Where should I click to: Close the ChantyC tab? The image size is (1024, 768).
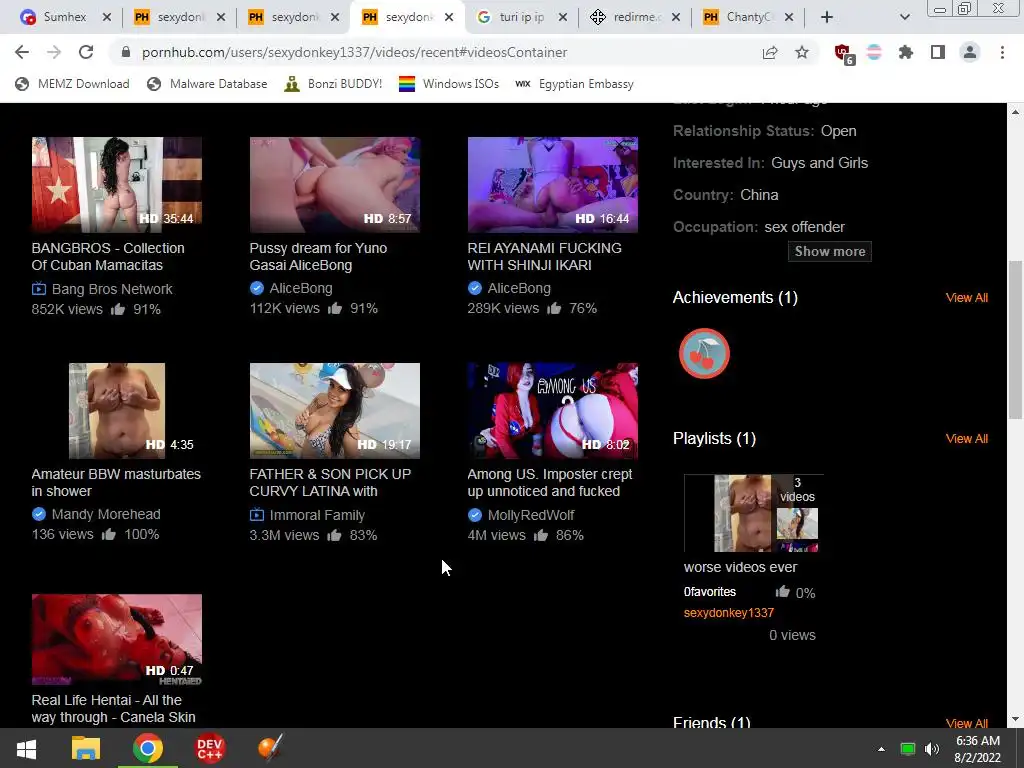click(789, 17)
